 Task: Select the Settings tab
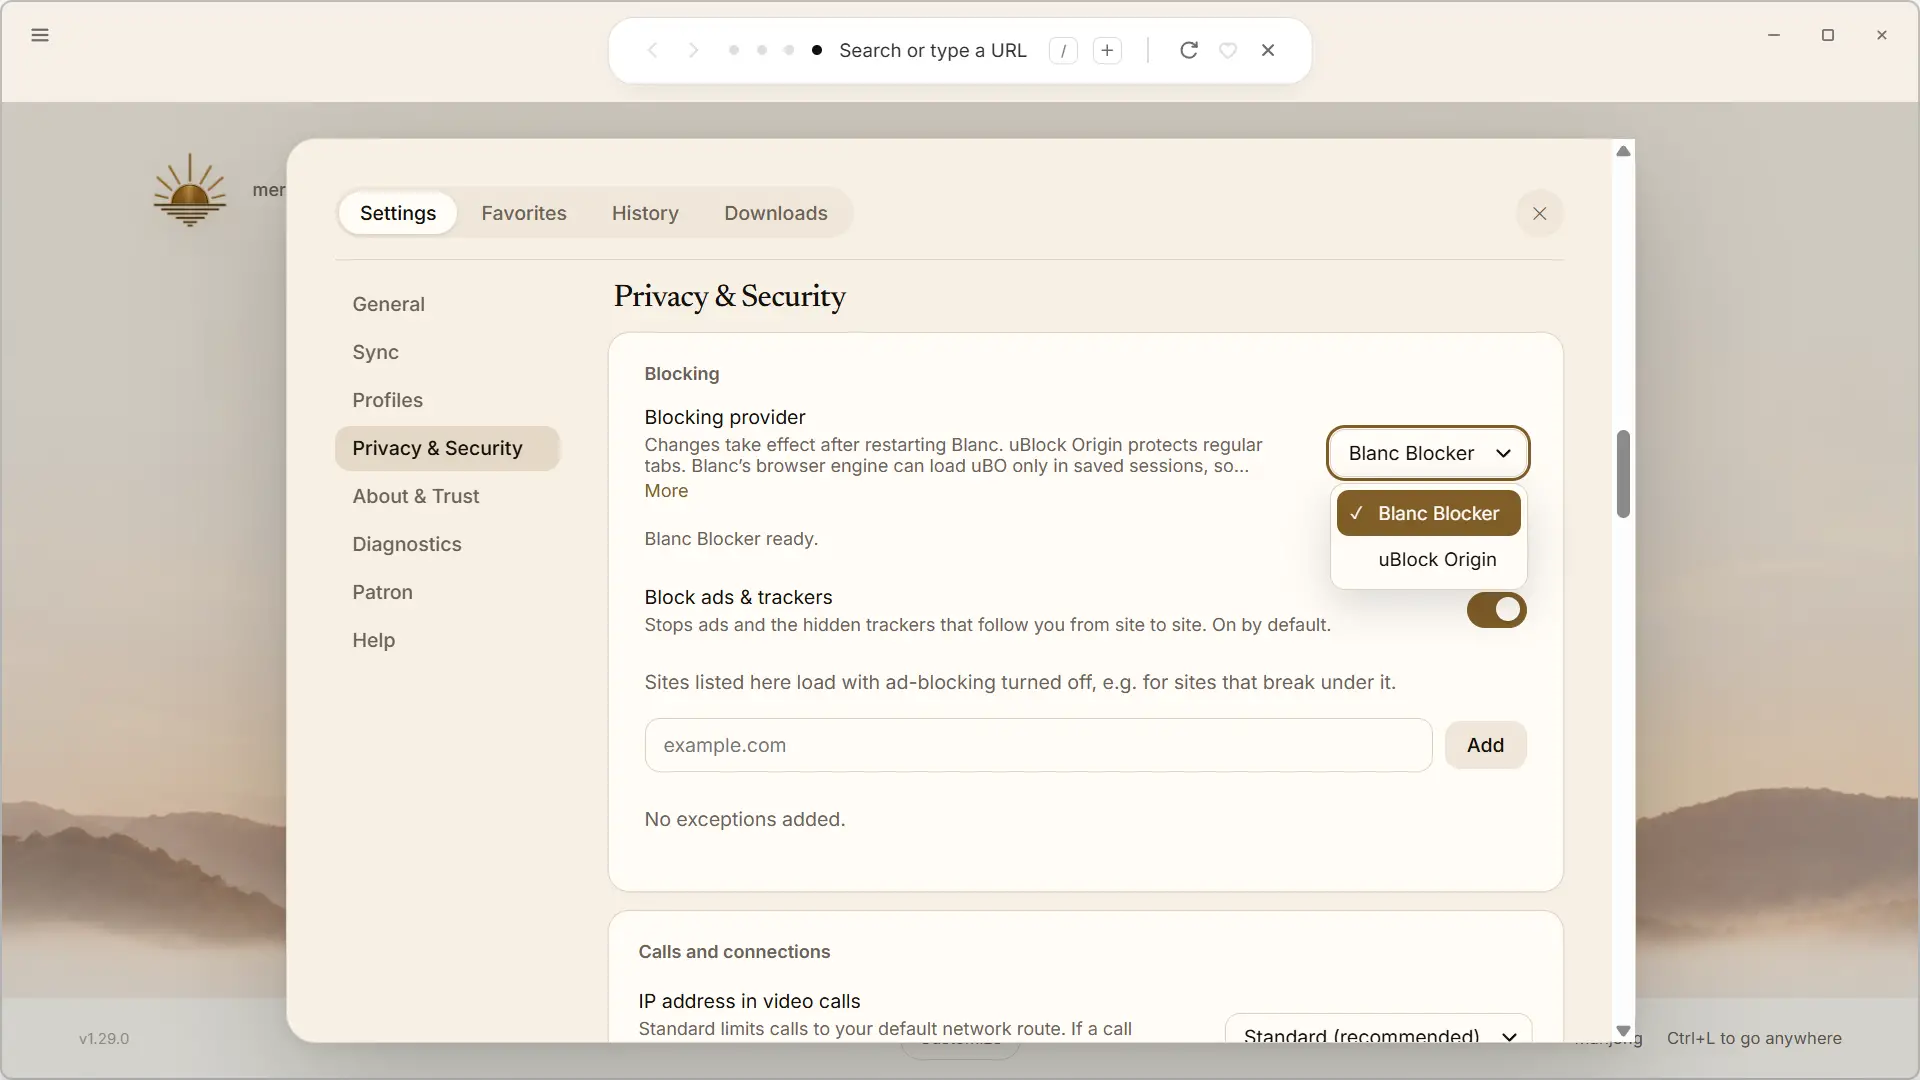(x=398, y=213)
